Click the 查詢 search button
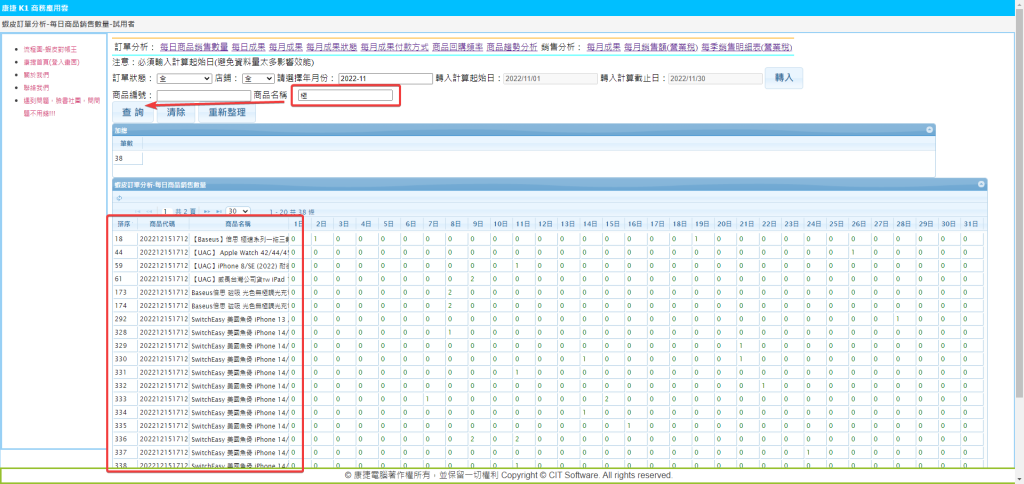1024x484 pixels. click(133, 113)
